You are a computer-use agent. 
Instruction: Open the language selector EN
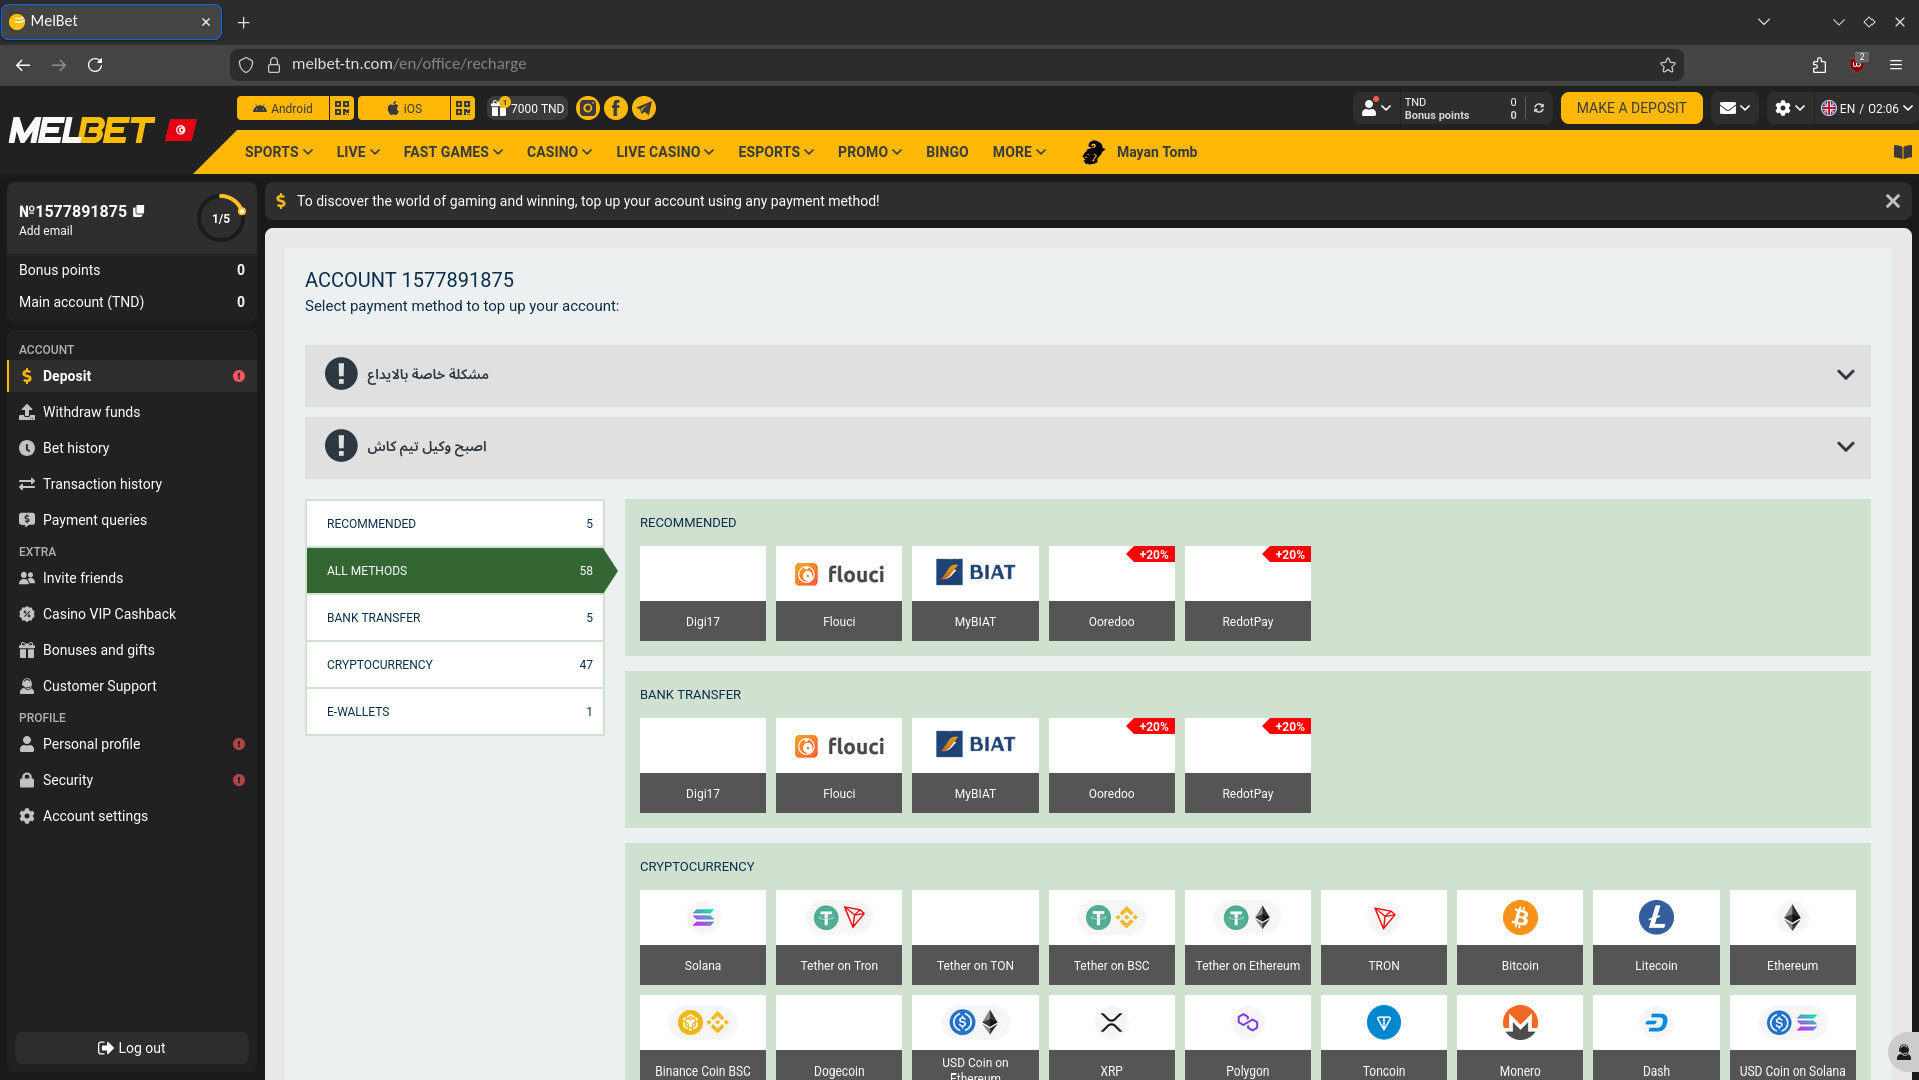coord(1866,108)
